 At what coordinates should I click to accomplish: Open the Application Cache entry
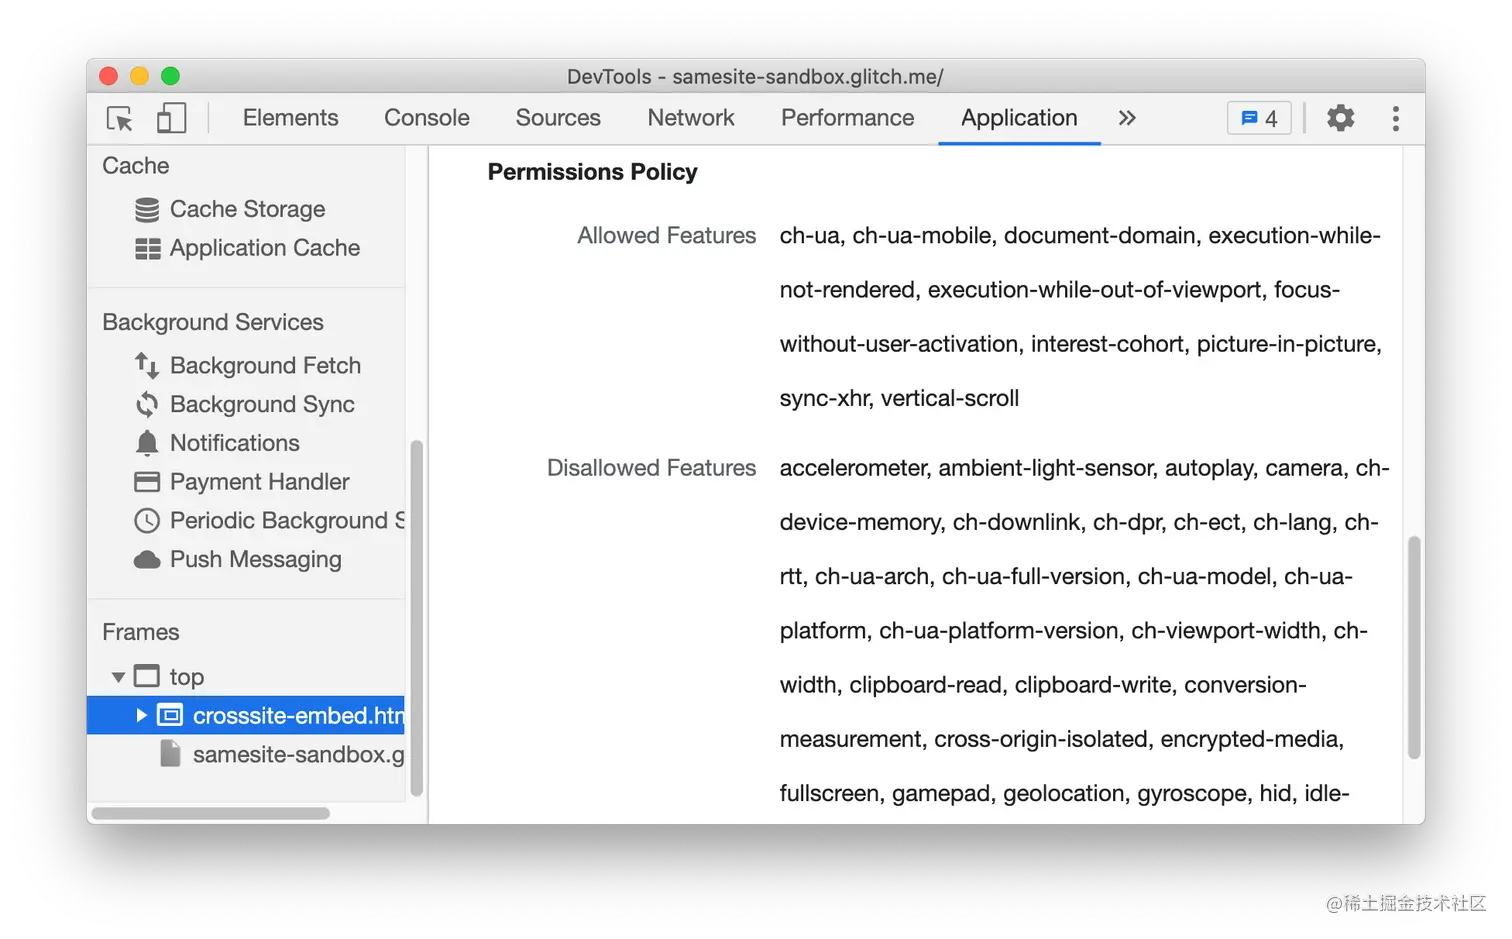coord(265,248)
